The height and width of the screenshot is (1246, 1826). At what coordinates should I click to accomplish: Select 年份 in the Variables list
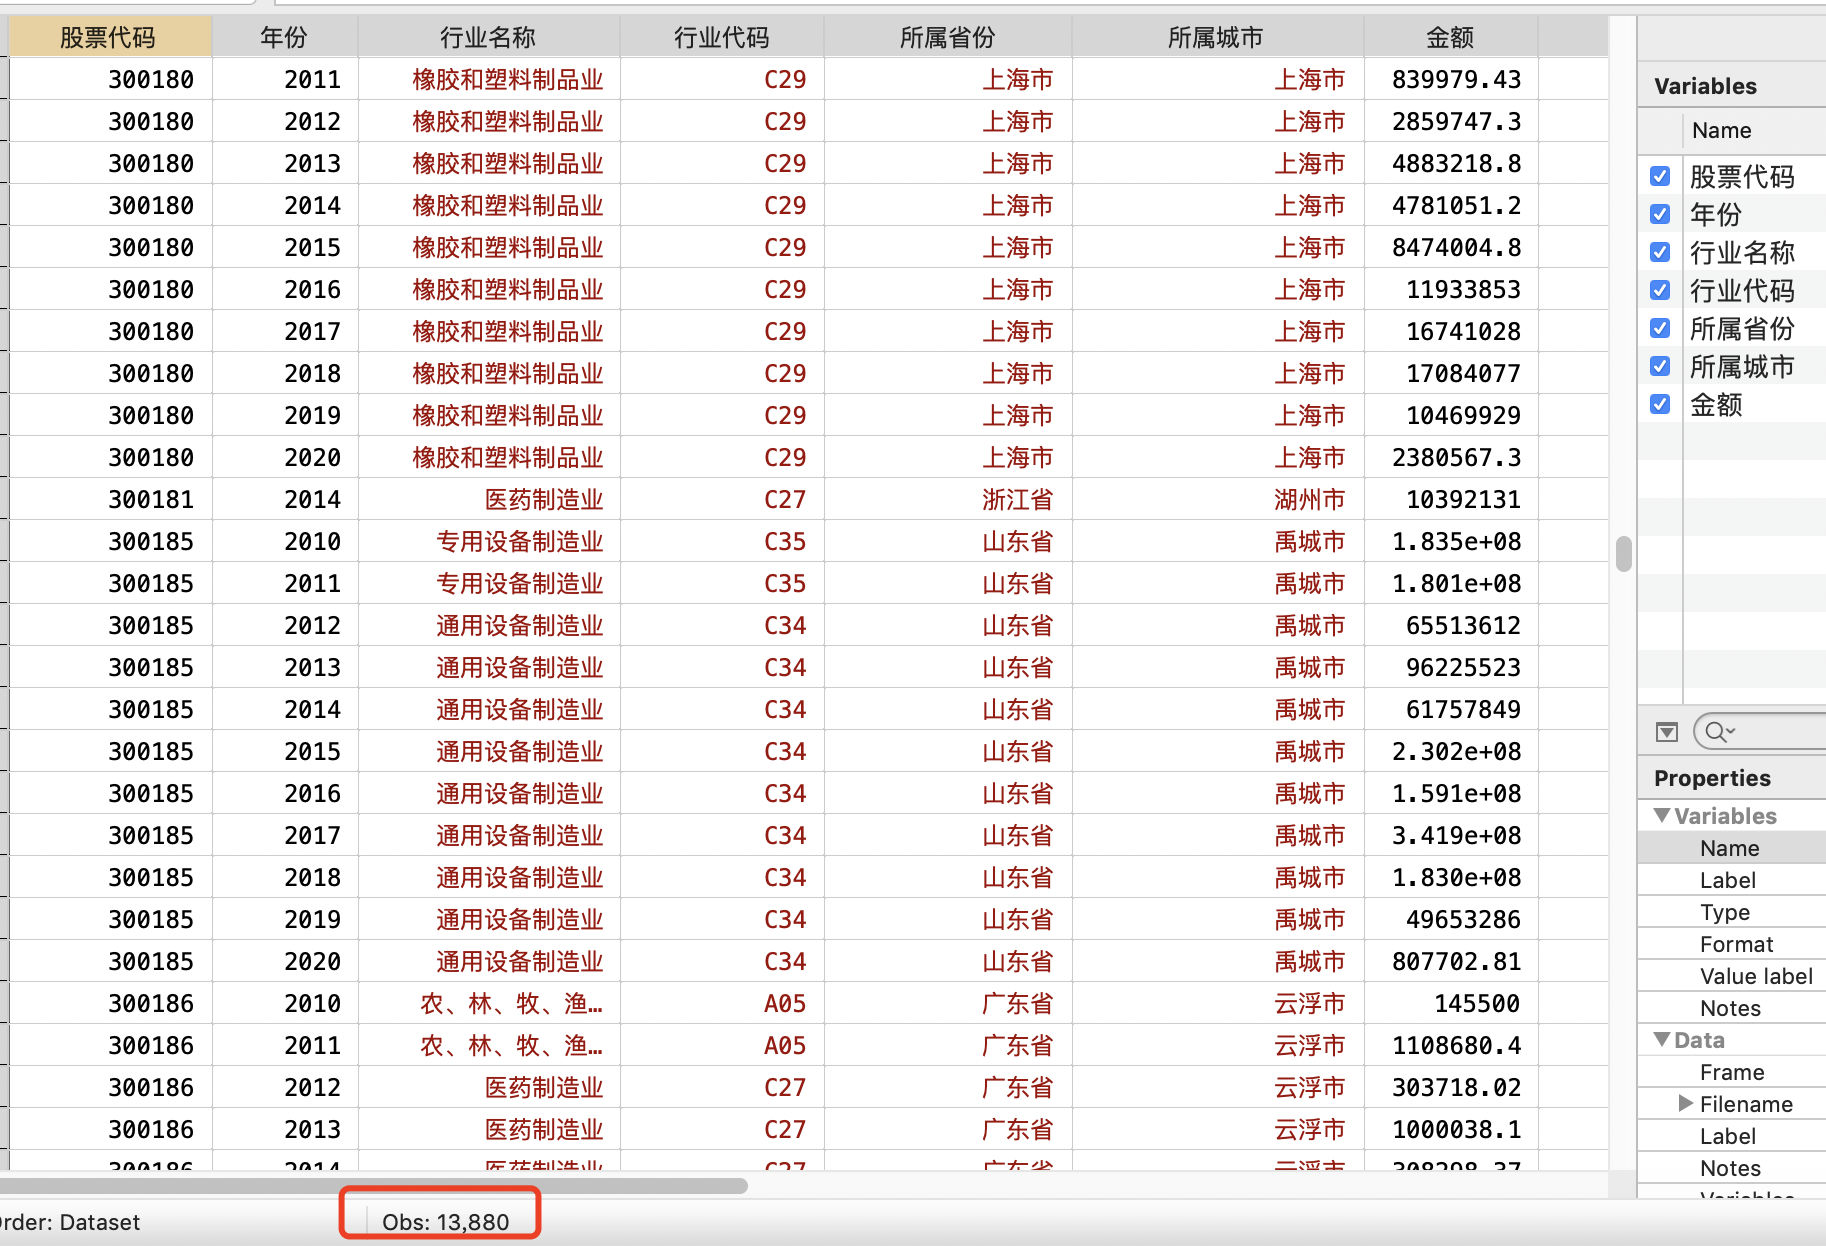[1716, 214]
